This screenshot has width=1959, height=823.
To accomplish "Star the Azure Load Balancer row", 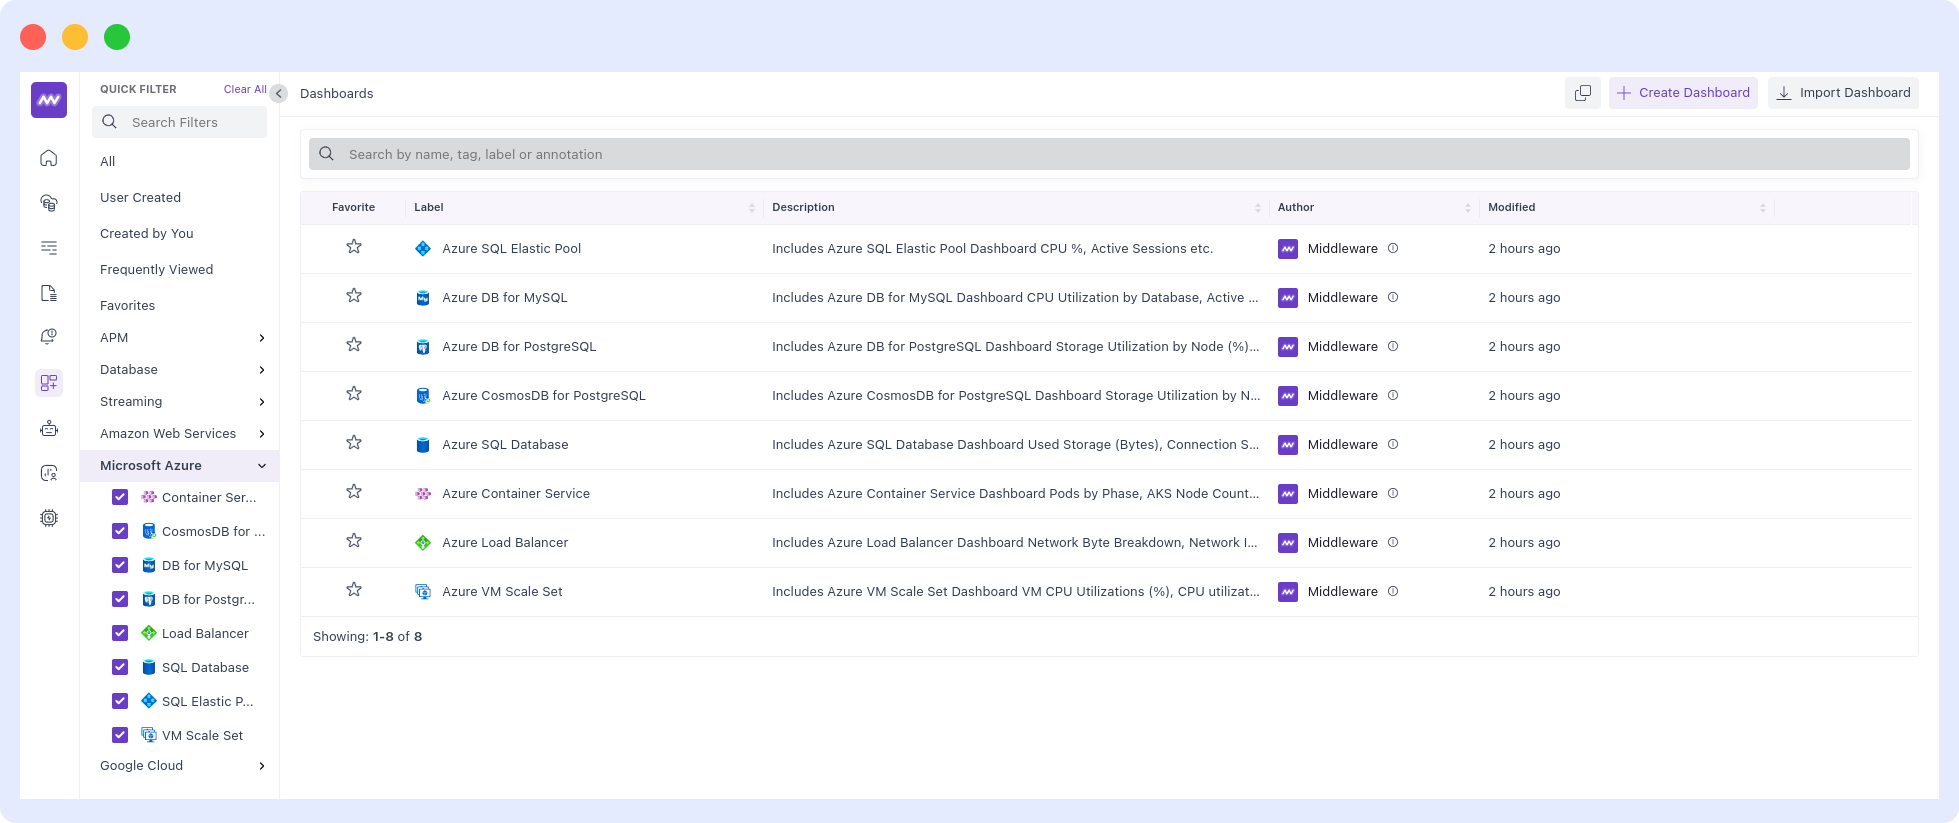I will pos(354,541).
